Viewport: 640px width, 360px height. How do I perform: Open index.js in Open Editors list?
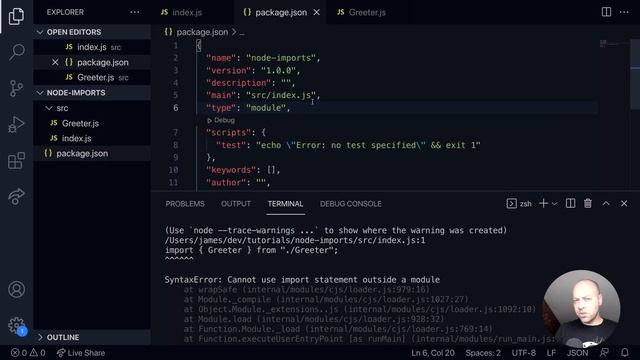[92, 47]
